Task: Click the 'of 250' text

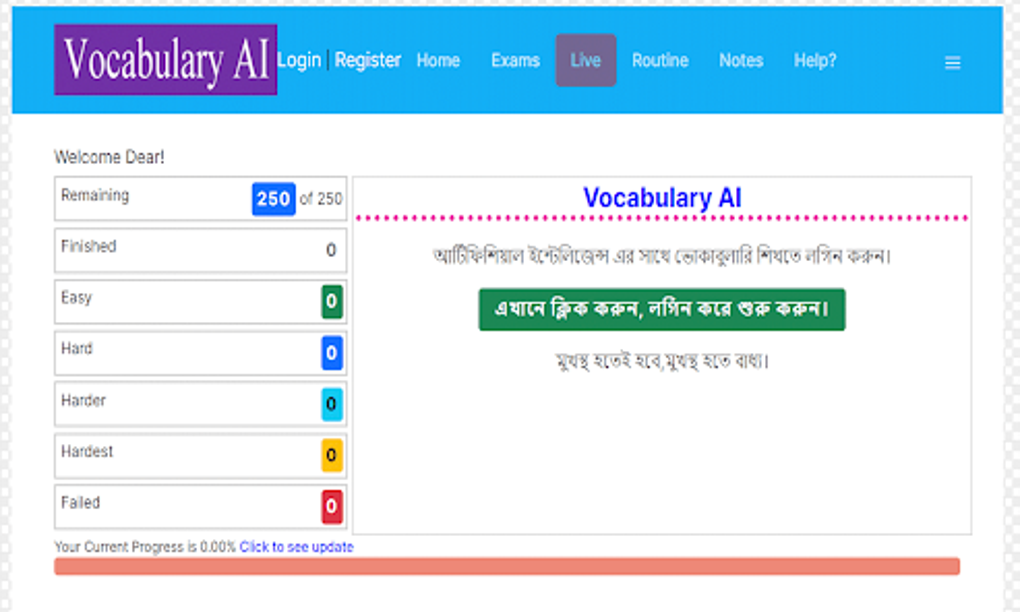Action: [321, 199]
